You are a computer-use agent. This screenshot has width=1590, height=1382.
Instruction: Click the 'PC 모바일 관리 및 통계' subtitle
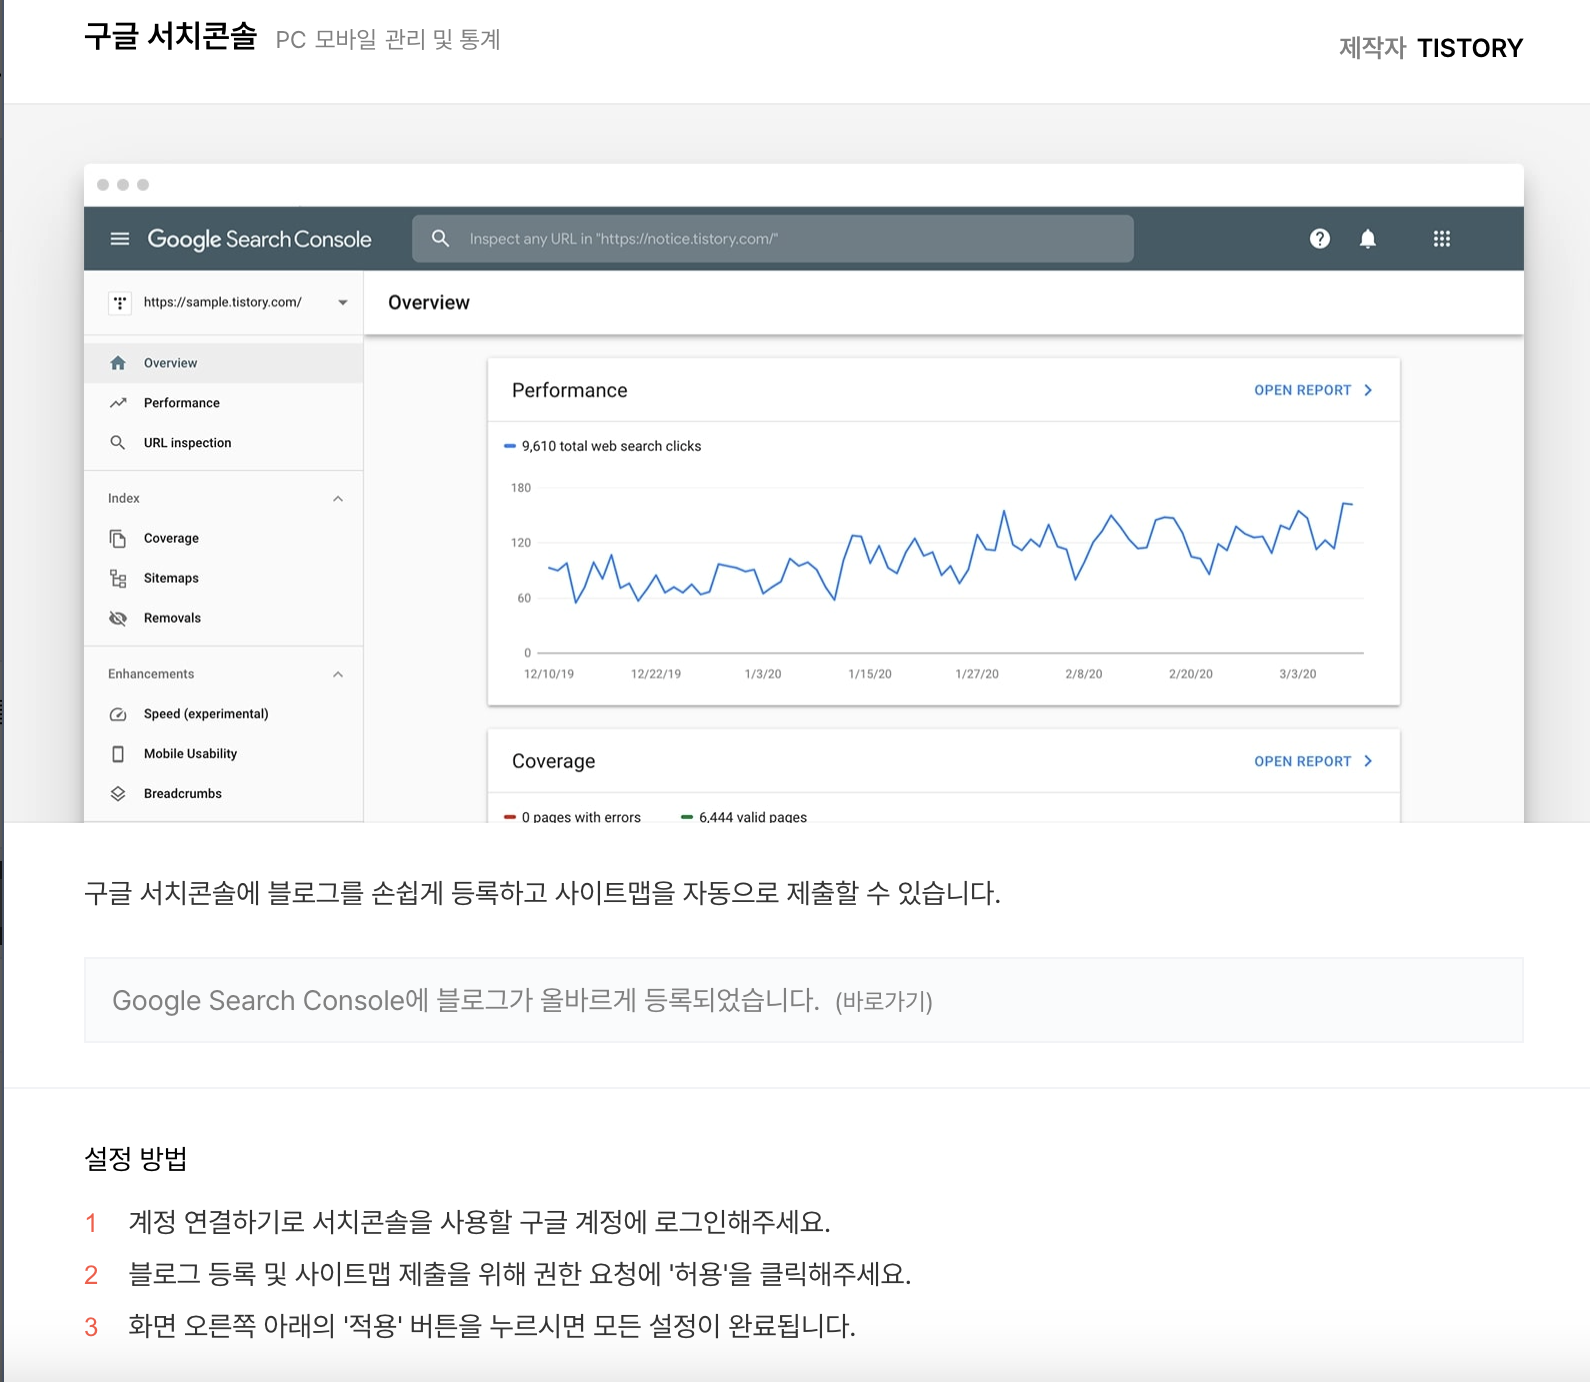pyautogui.click(x=388, y=40)
